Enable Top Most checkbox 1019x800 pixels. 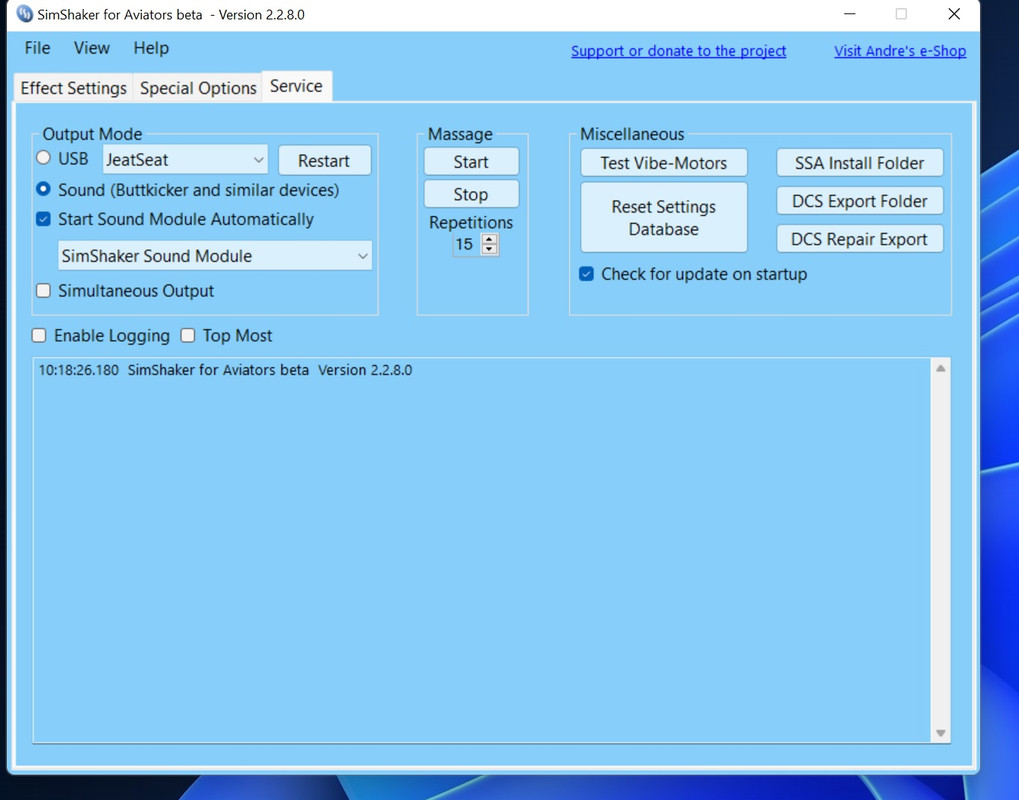point(188,335)
